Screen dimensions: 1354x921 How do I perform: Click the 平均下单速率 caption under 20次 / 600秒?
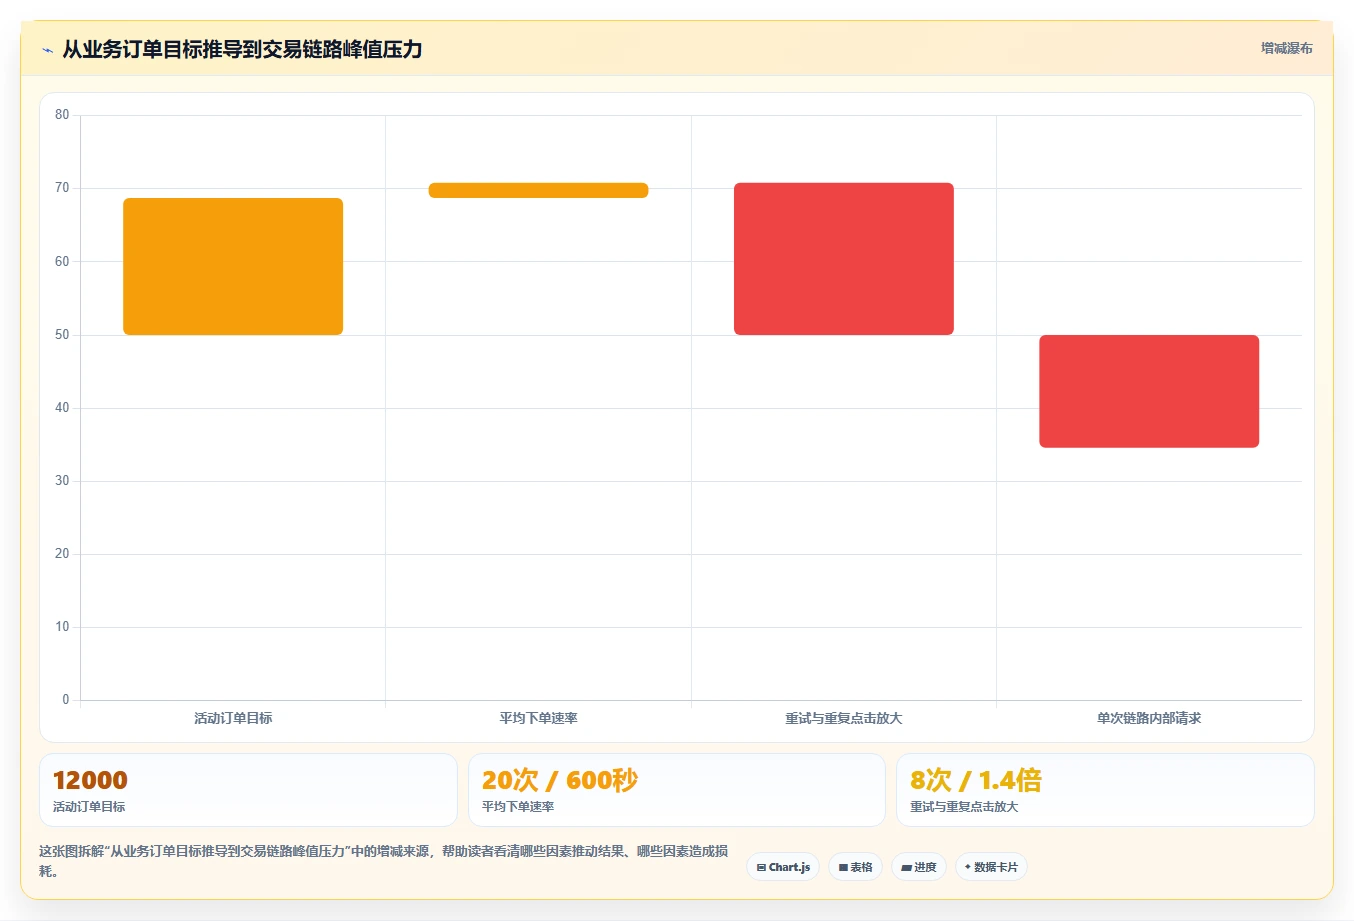pyautogui.click(x=518, y=807)
